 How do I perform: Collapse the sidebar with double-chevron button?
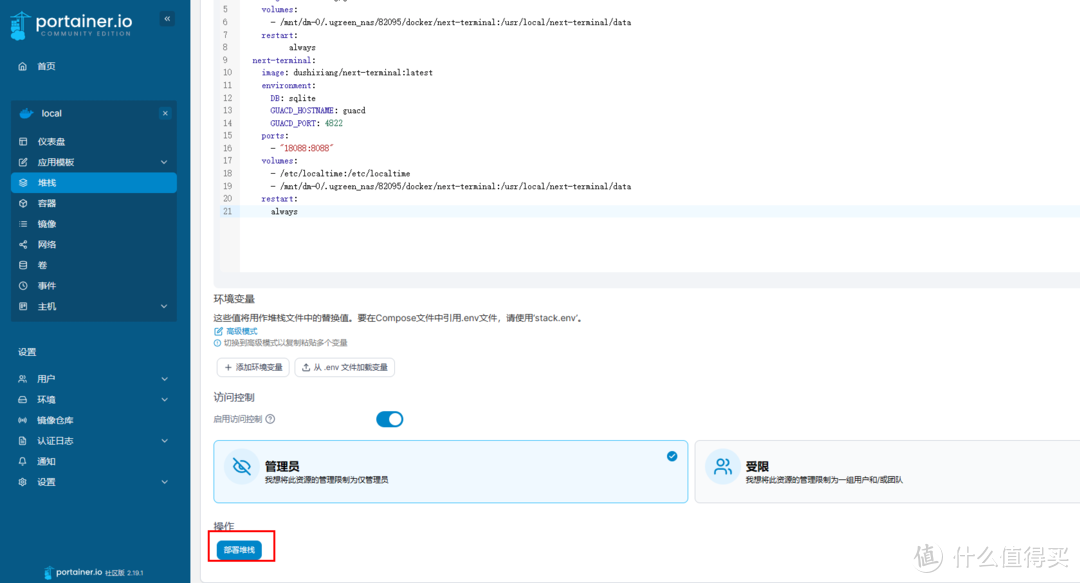pyautogui.click(x=167, y=19)
